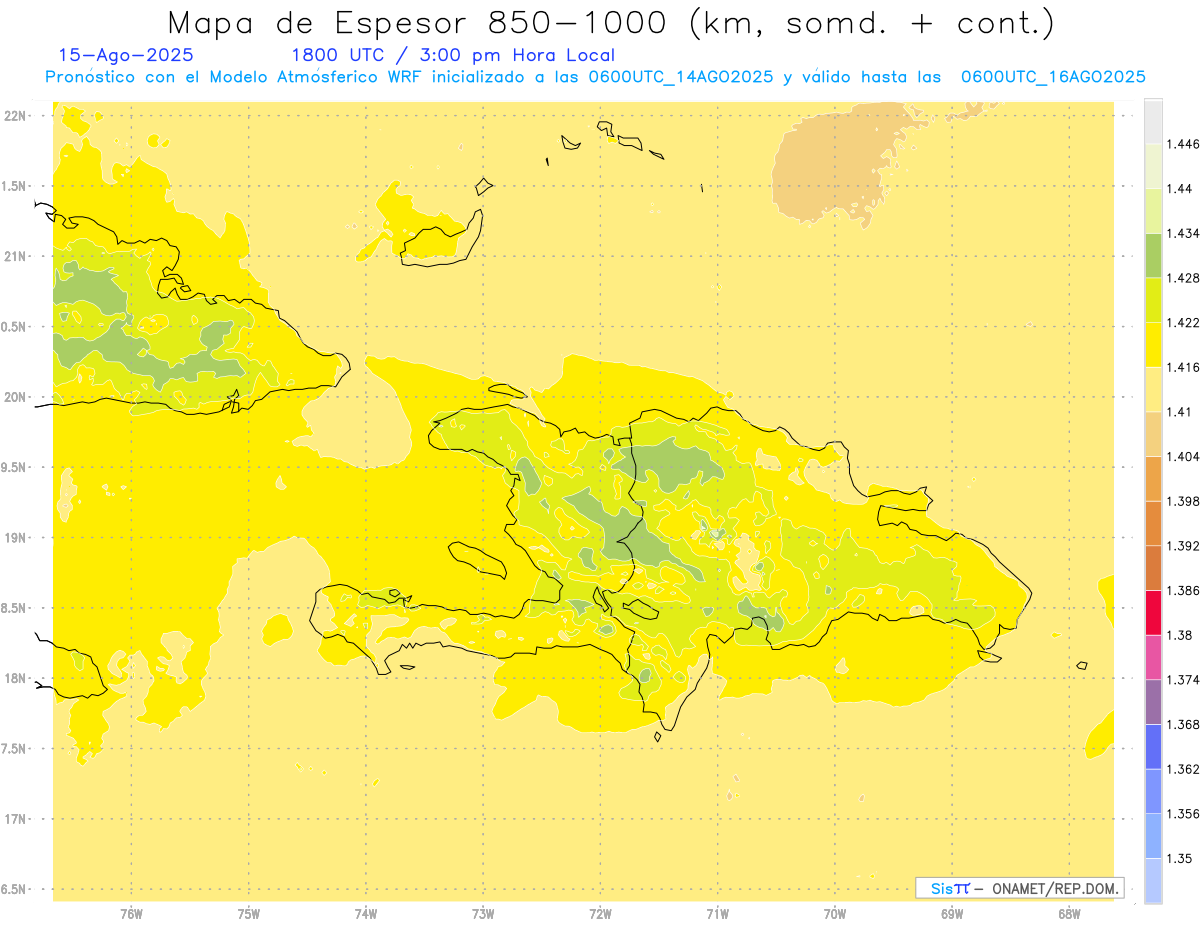The width and height of the screenshot is (1200, 927).
Task: Click the colorbar value 1.422
Action: pos(1185,322)
